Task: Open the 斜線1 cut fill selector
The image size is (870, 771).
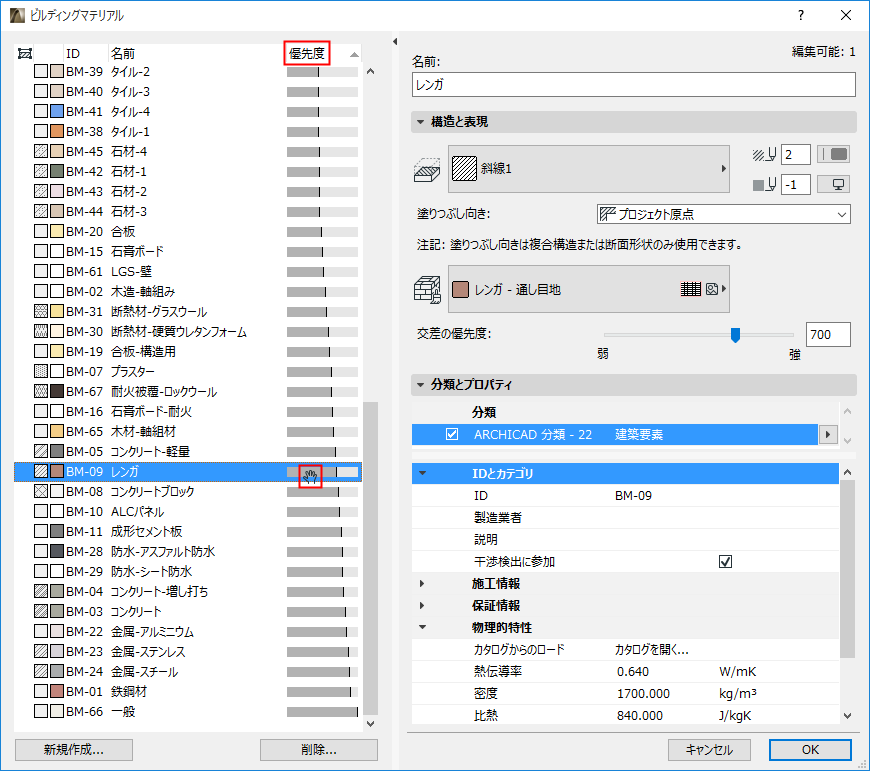Action: [589, 169]
